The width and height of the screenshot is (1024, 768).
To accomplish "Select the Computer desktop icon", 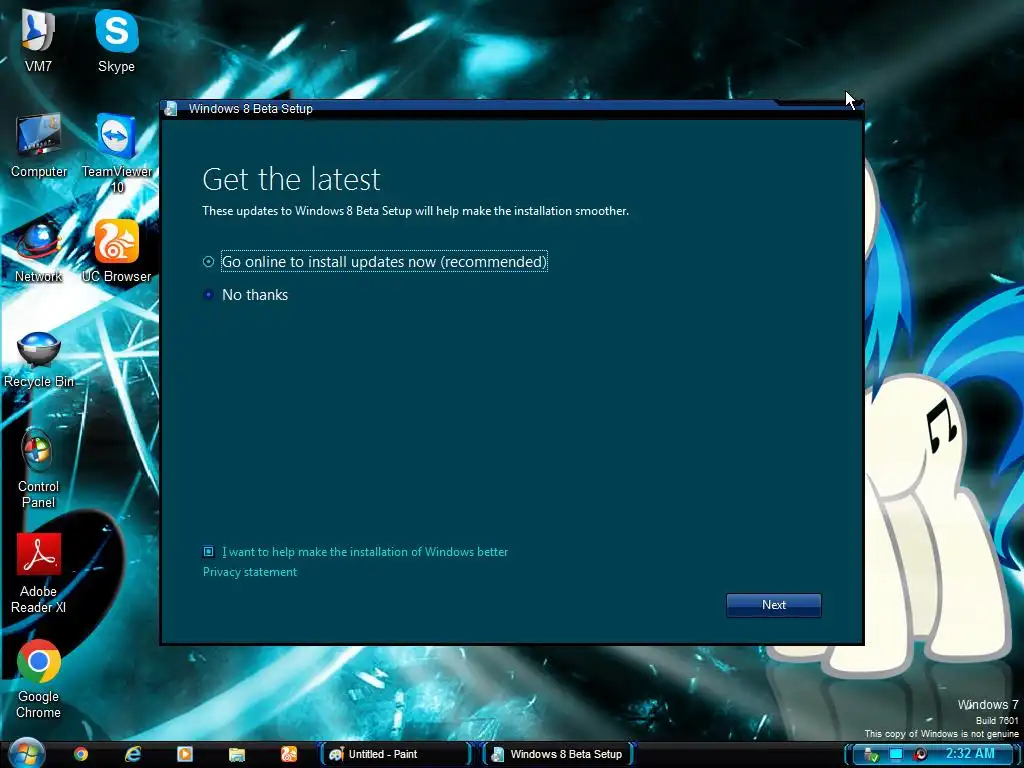I will click(39, 146).
